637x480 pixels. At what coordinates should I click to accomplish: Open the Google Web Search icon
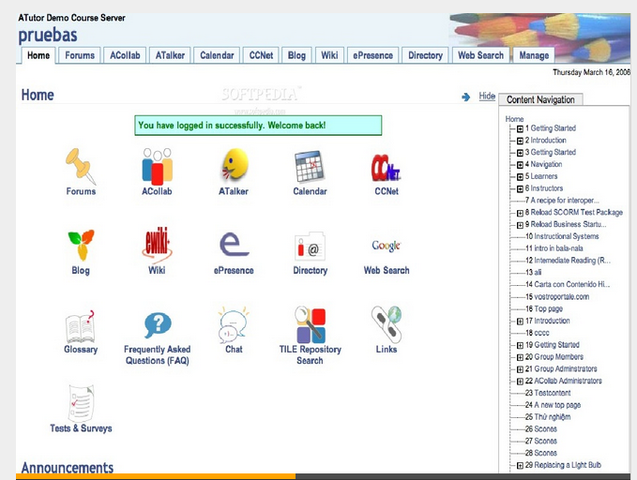(x=386, y=246)
